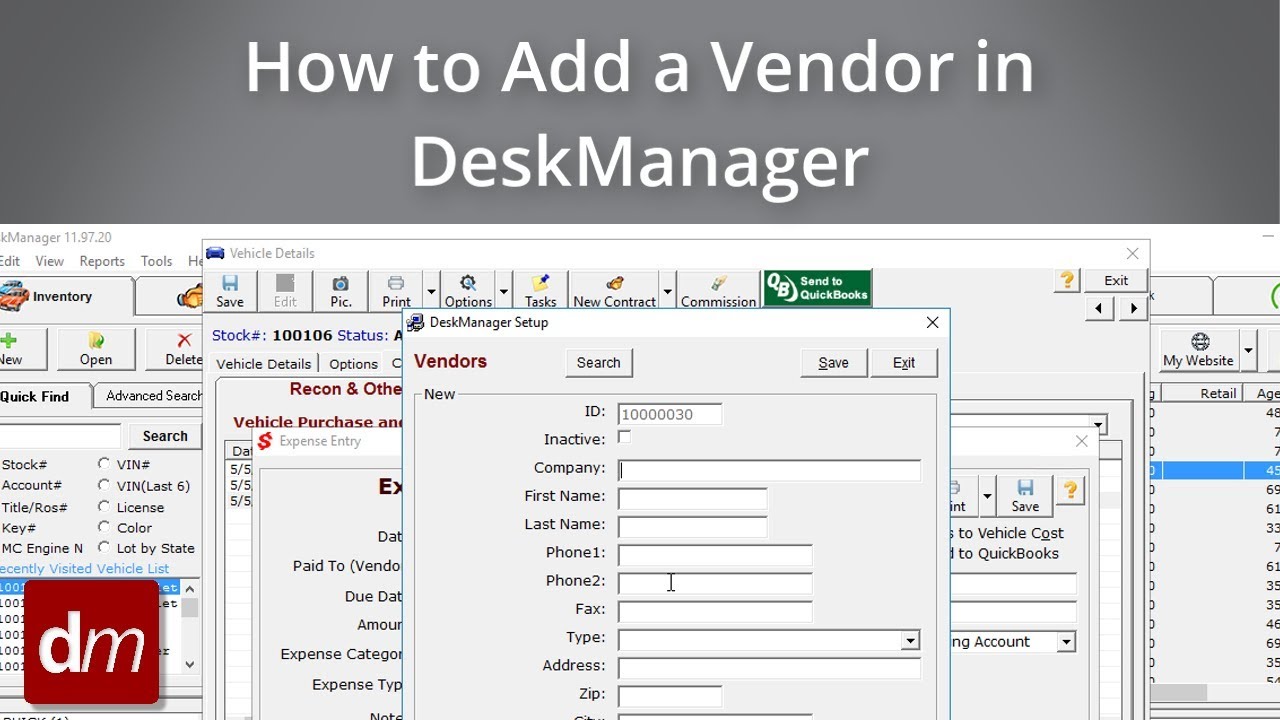The height and width of the screenshot is (720, 1280).
Task: Click Search button in Vendors dialog
Action: click(598, 363)
